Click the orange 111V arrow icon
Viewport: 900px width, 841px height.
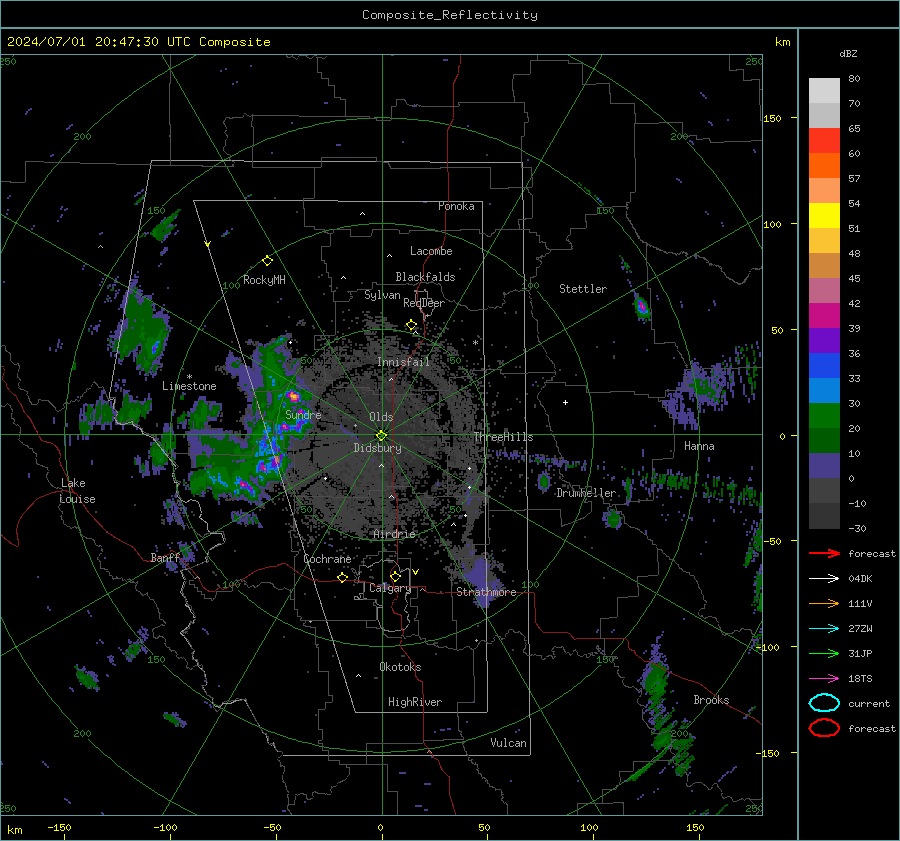[824, 603]
